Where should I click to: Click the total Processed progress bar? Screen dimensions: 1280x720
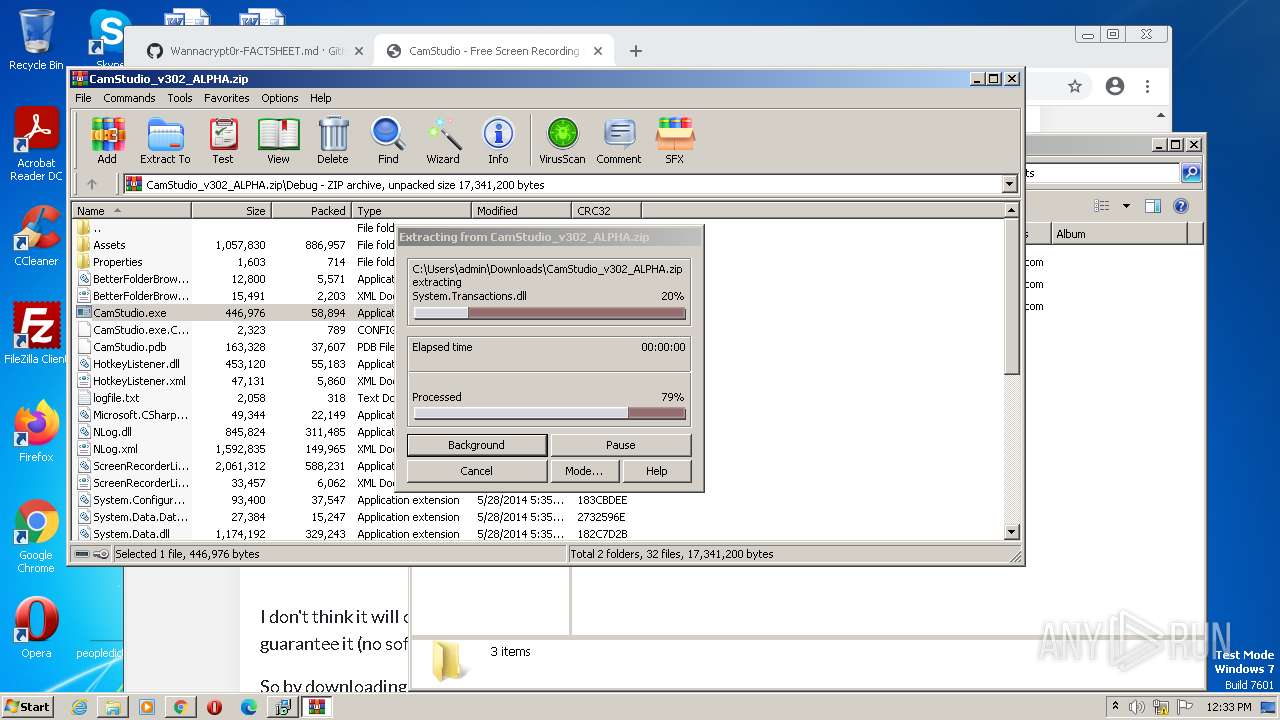click(x=549, y=413)
